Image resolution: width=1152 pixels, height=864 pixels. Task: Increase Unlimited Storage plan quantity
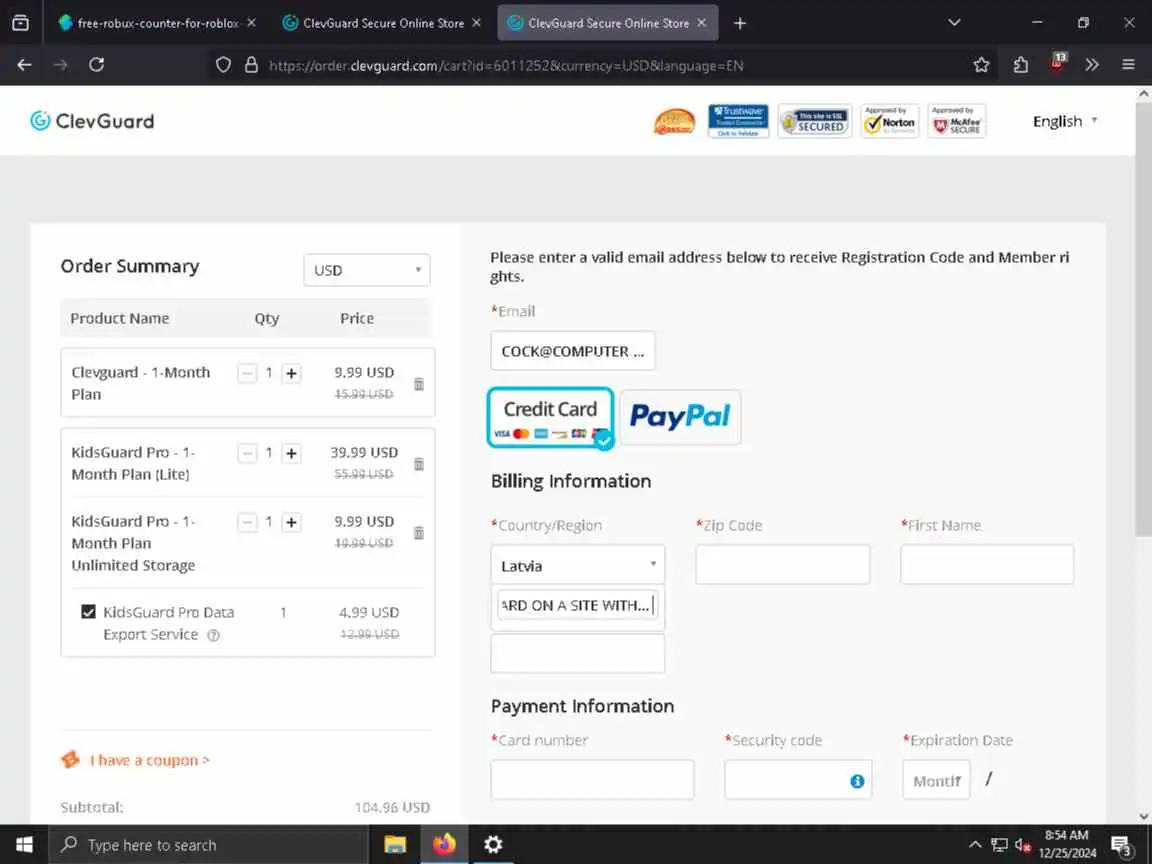(x=292, y=522)
